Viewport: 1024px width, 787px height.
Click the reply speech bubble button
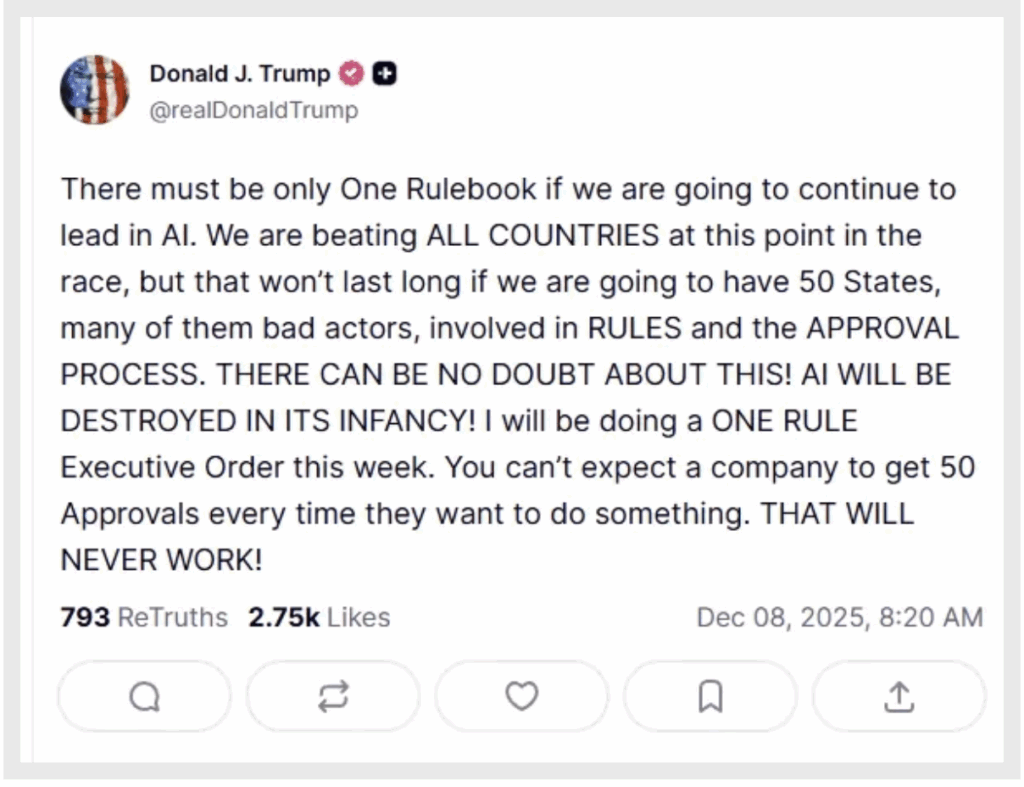click(x=144, y=697)
